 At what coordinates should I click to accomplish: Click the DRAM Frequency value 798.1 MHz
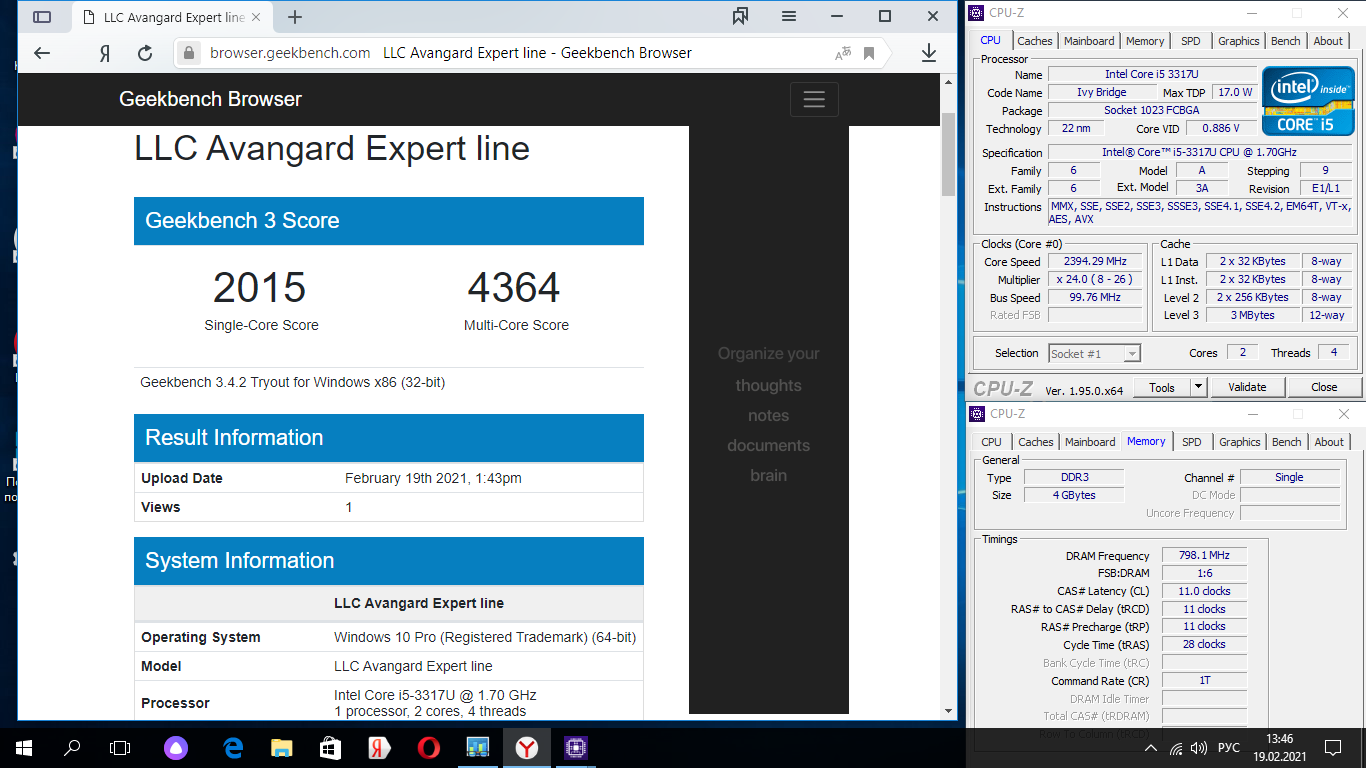[1204, 555]
